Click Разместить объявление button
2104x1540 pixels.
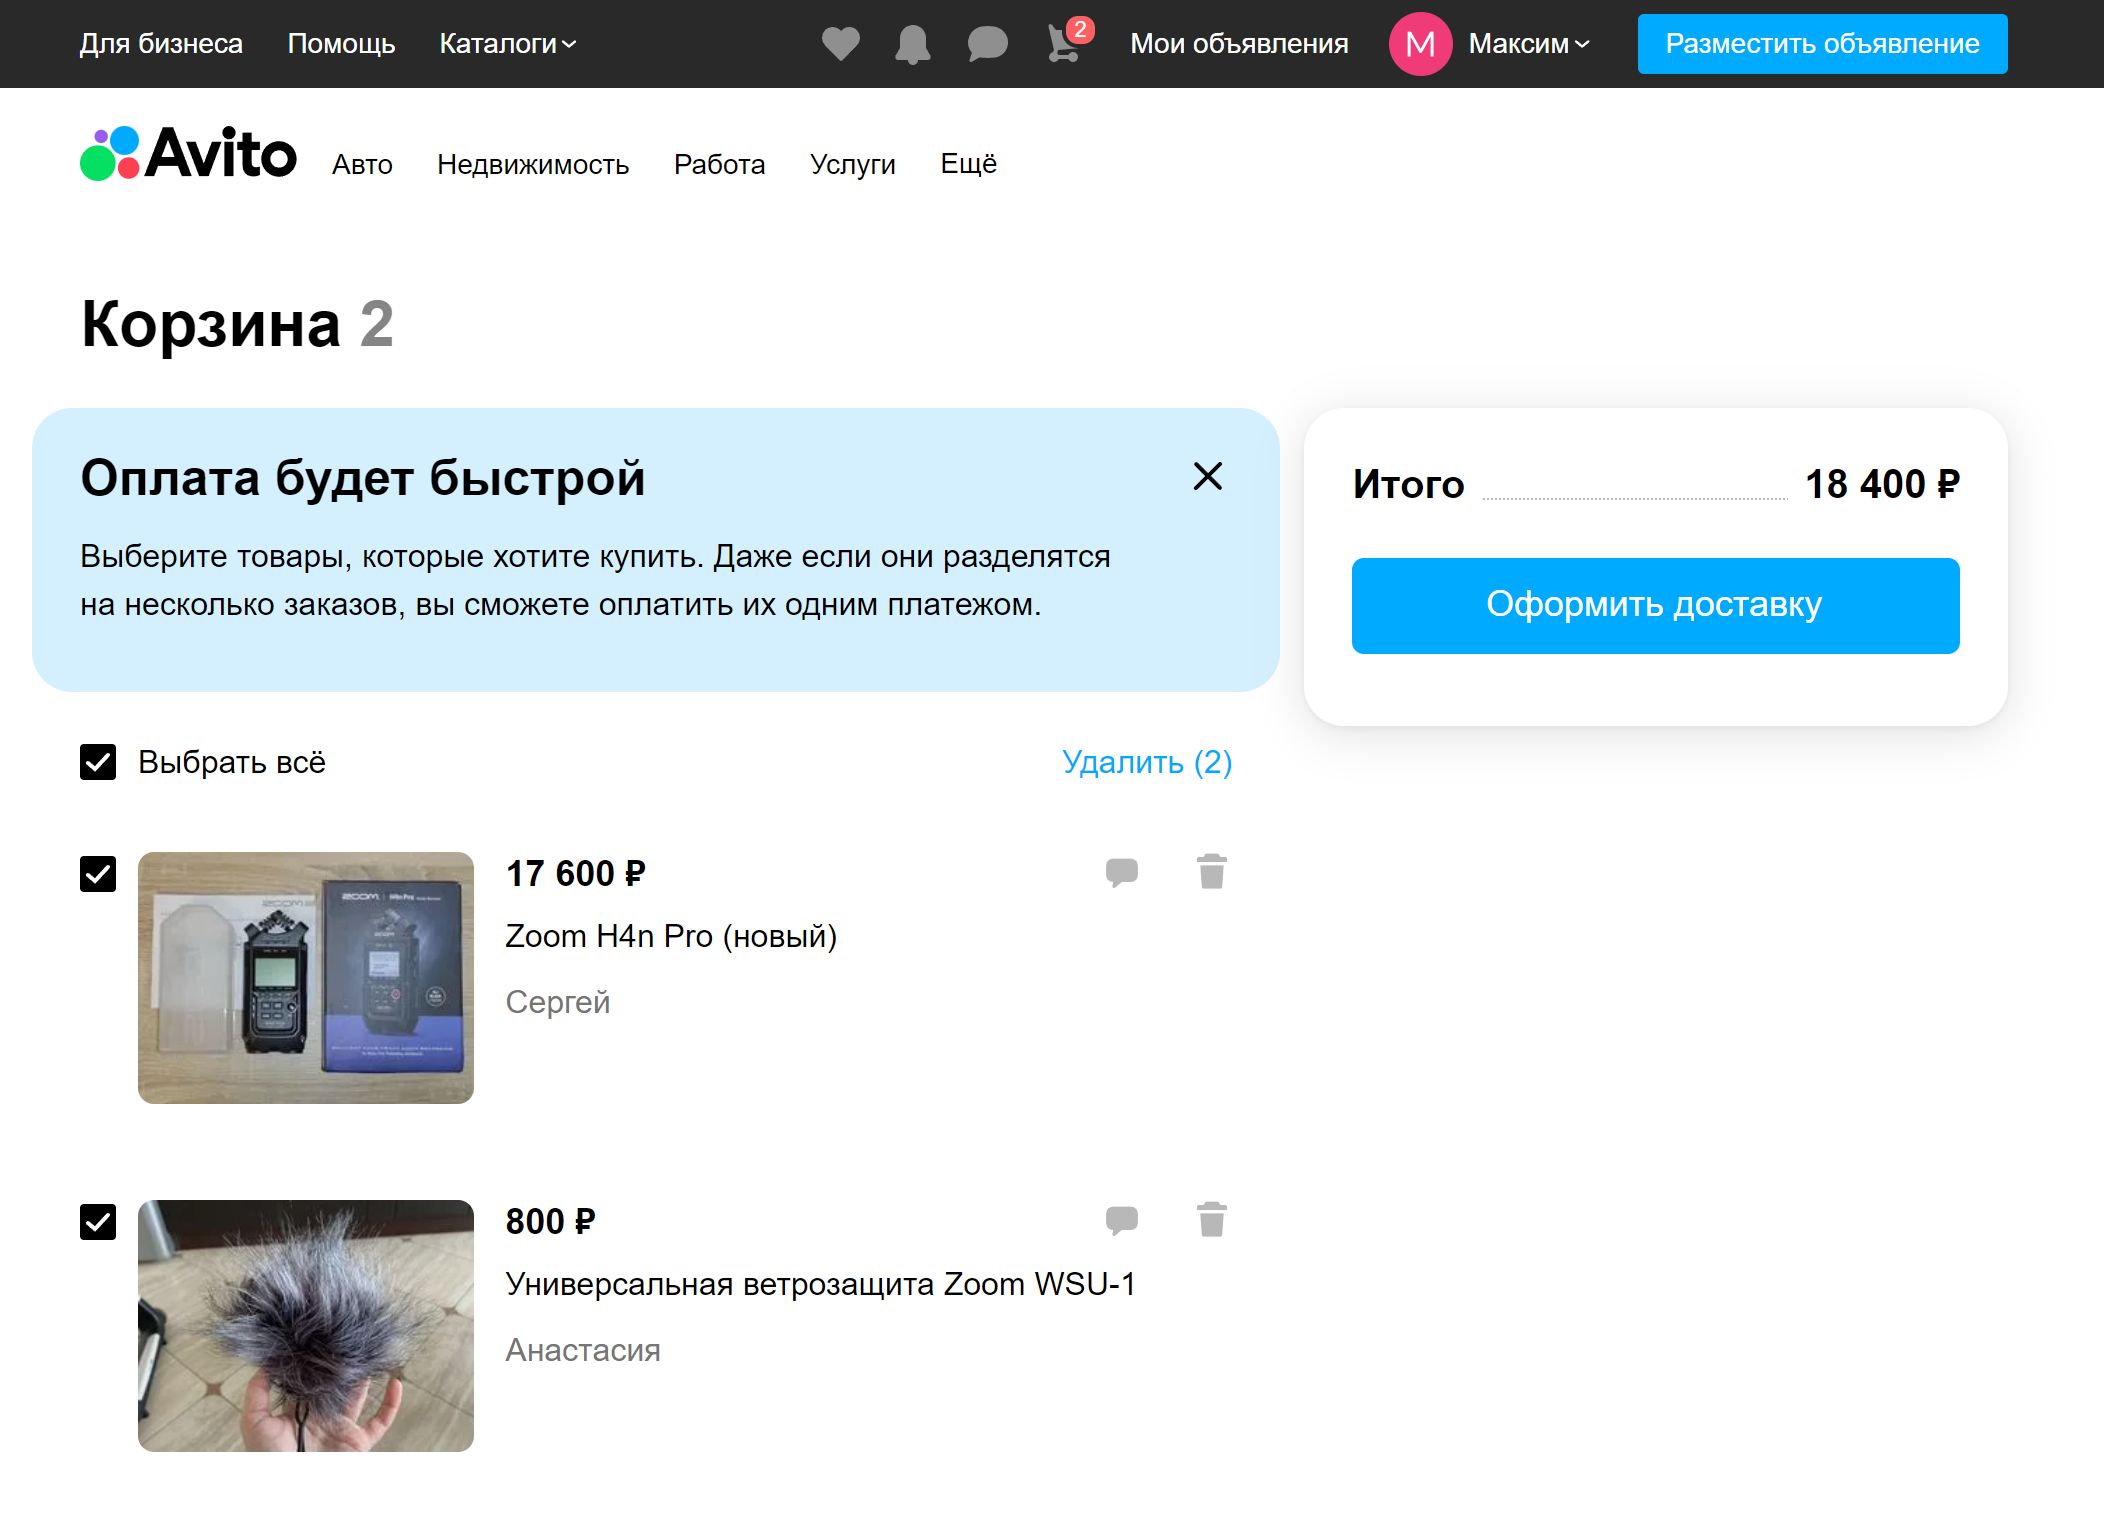(1822, 44)
